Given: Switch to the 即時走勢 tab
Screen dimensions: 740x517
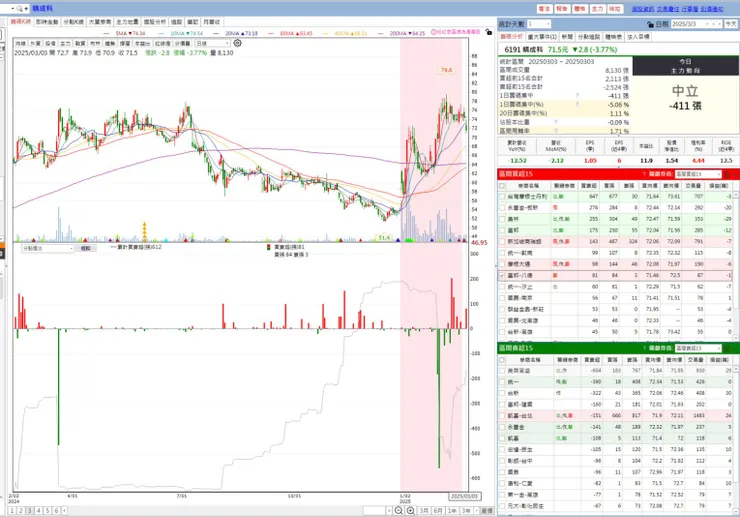Looking at the screenshot, I should pyautogui.click(x=47, y=22).
